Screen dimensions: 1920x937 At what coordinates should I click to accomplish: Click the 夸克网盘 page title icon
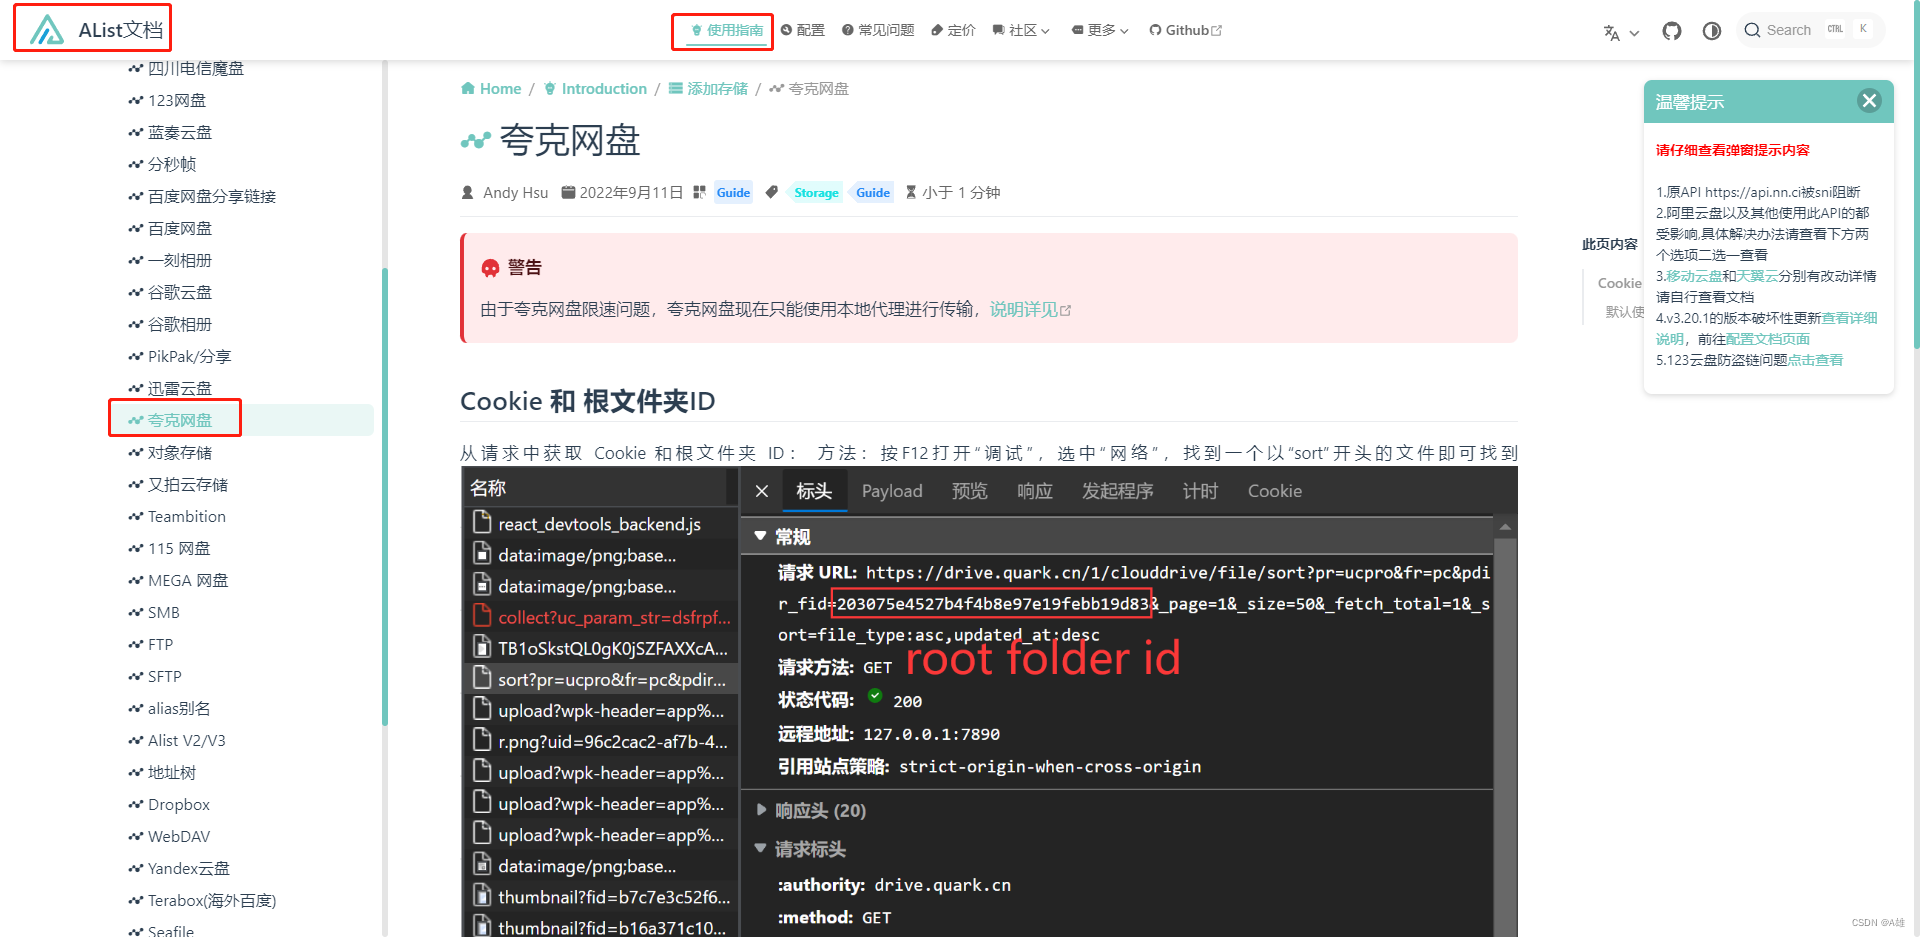pos(475,141)
